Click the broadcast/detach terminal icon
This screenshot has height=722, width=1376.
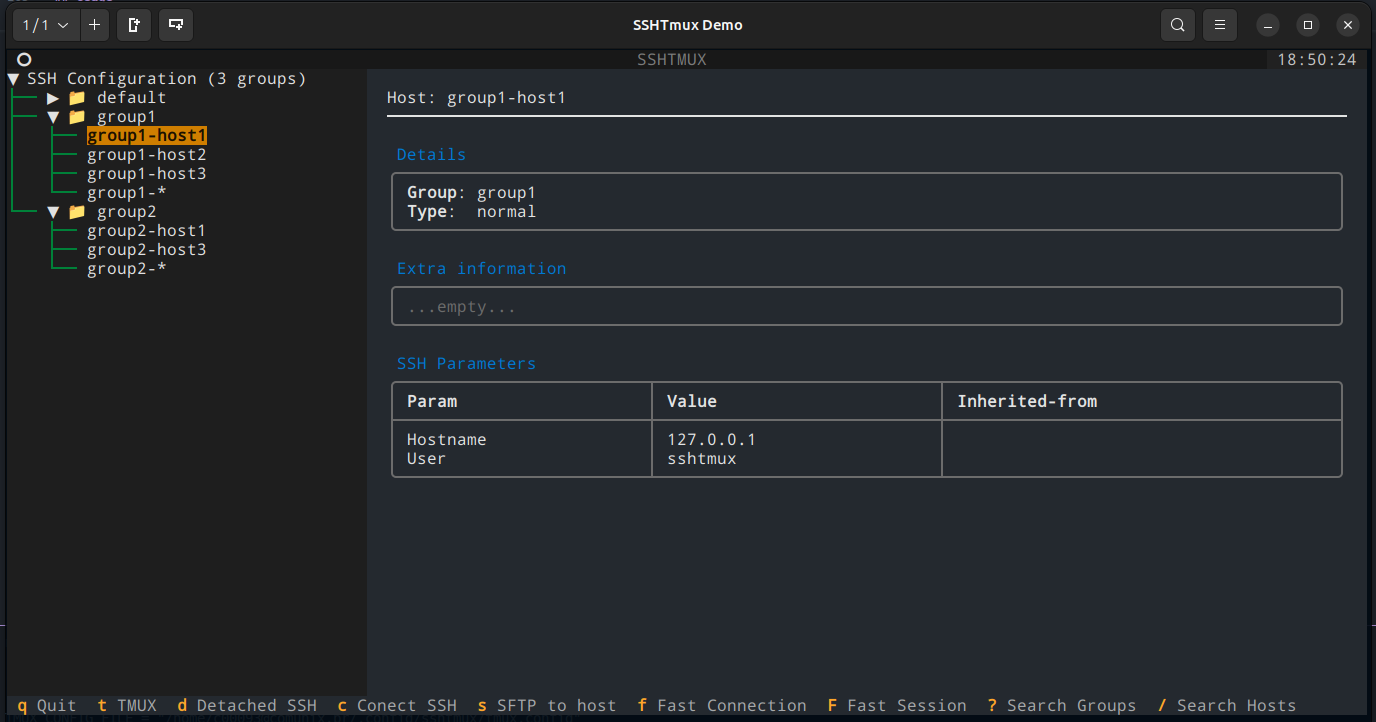tap(176, 25)
